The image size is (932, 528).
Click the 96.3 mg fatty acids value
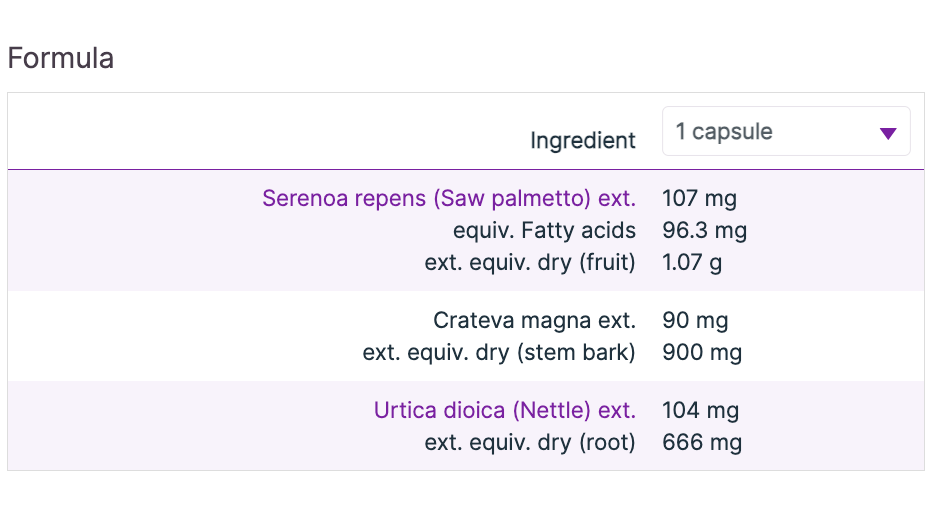704,230
